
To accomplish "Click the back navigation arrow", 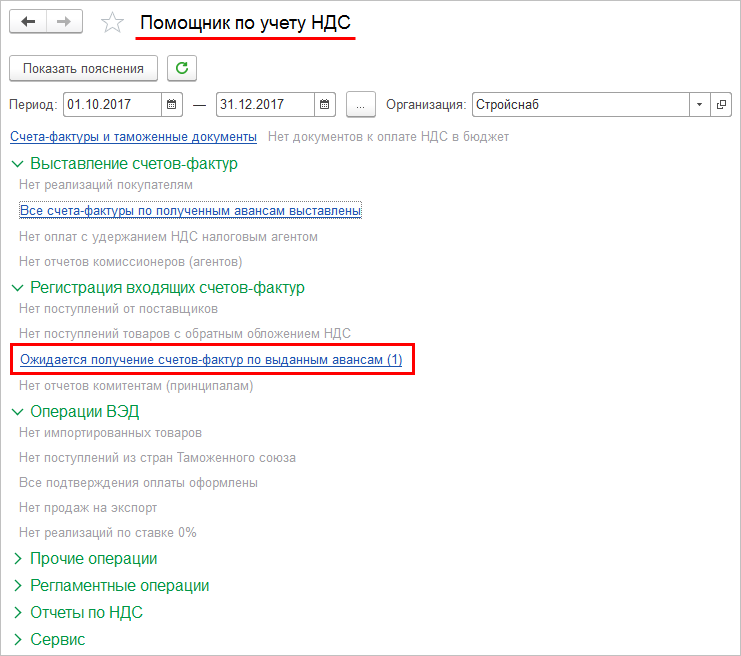I will tap(28, 22).
